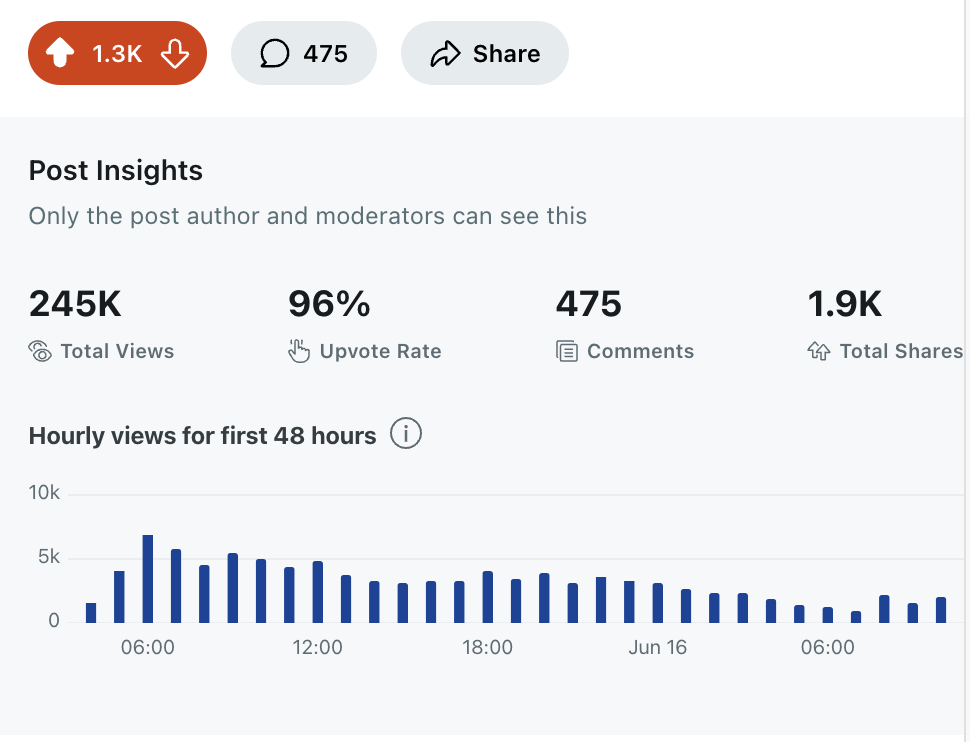Viewport: 970px width, 742px height.
Task: Click the bar above the 18:00 label
Action: coord(488,597)
